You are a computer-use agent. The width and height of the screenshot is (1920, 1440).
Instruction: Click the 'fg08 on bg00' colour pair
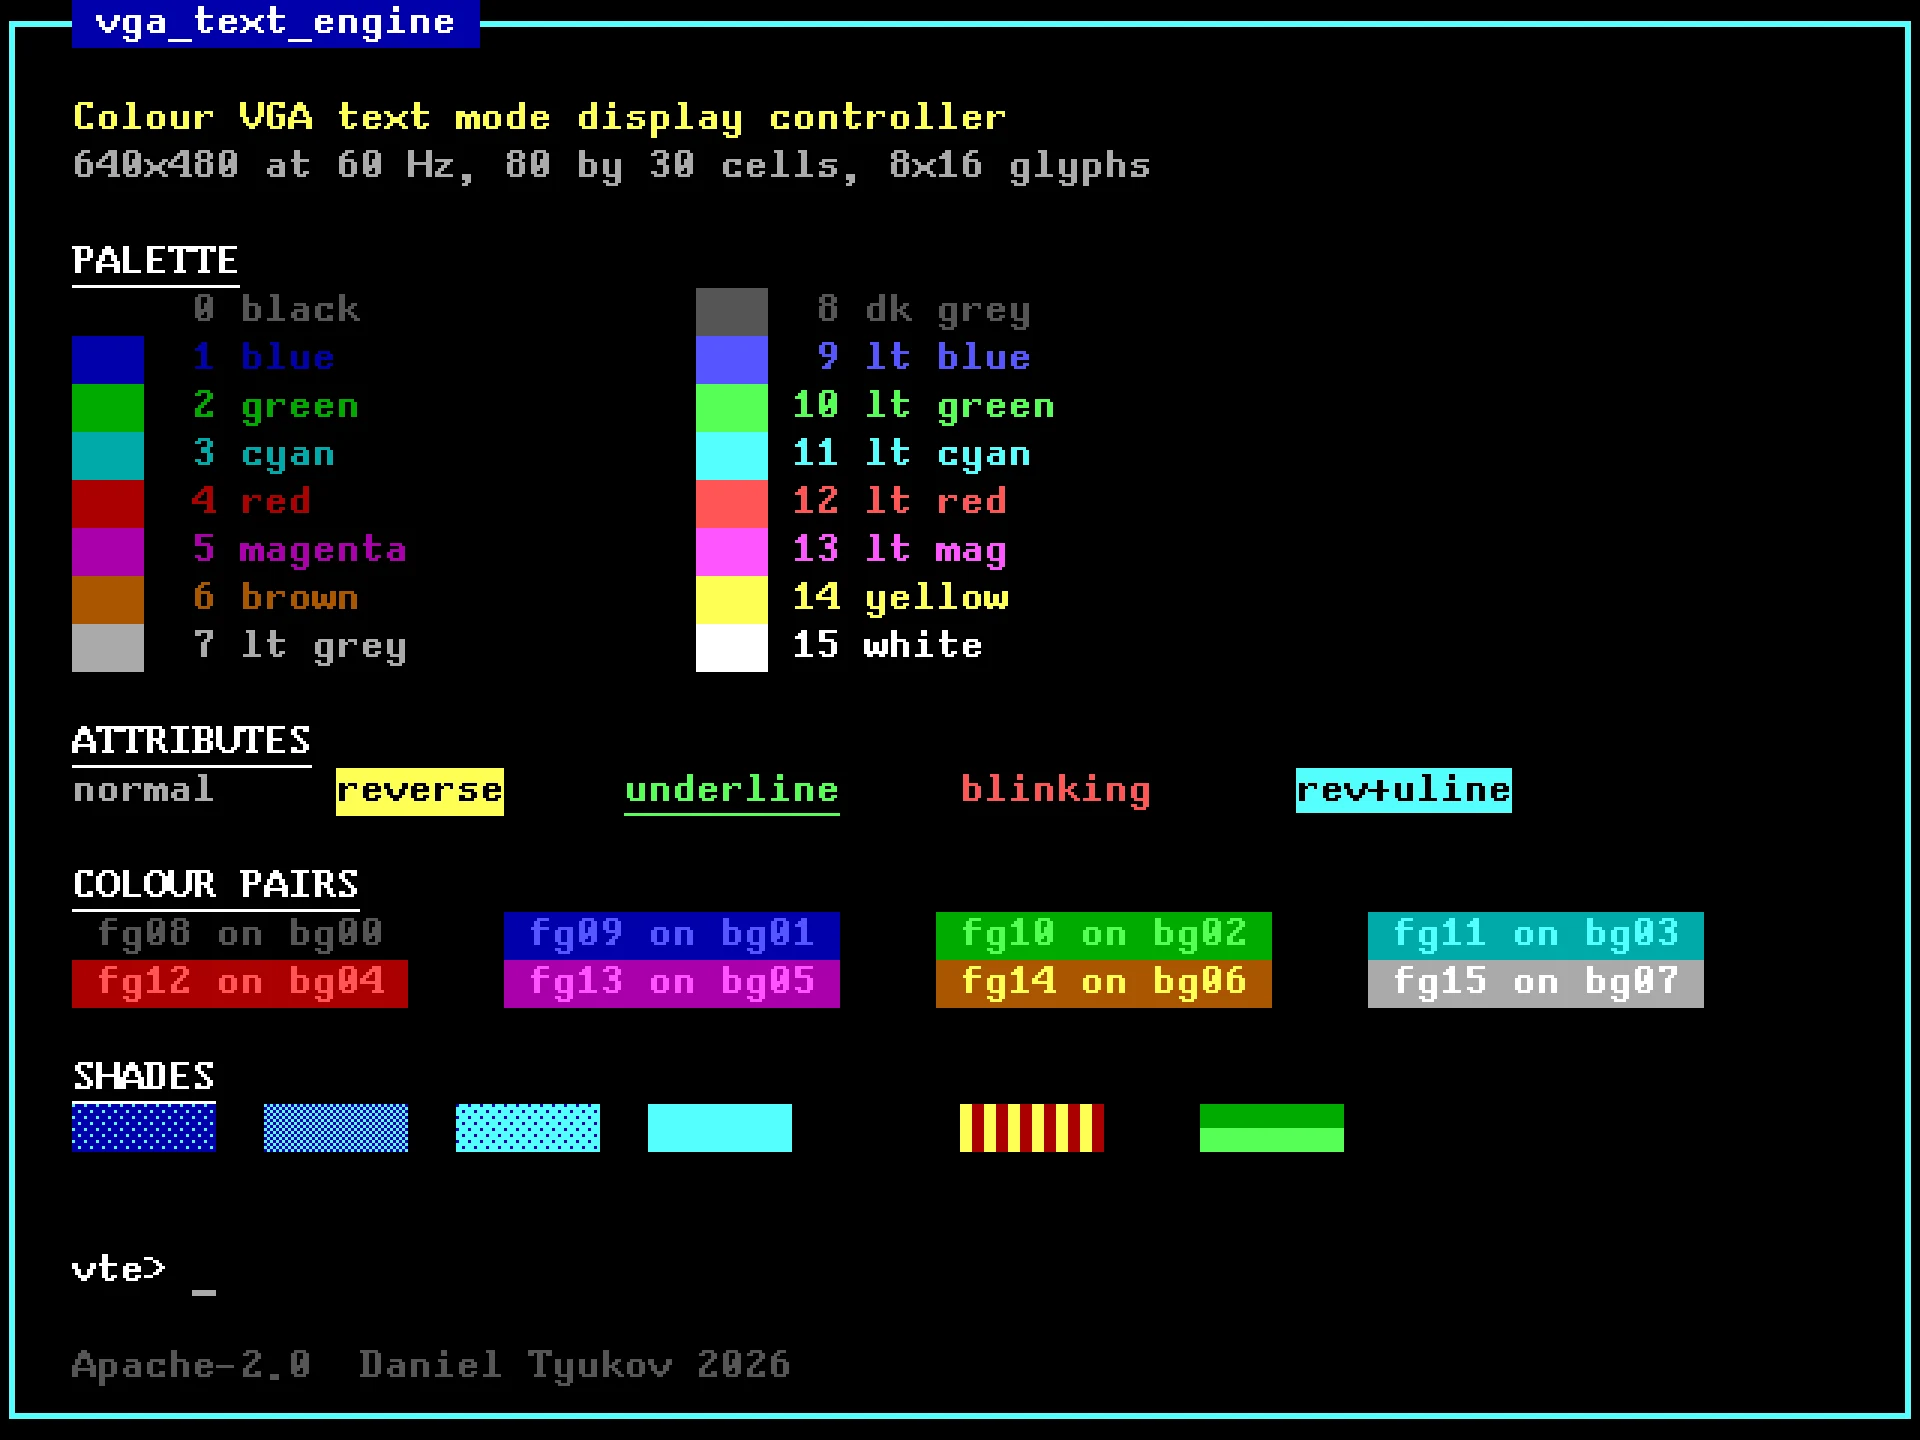[x=240, y=934]
